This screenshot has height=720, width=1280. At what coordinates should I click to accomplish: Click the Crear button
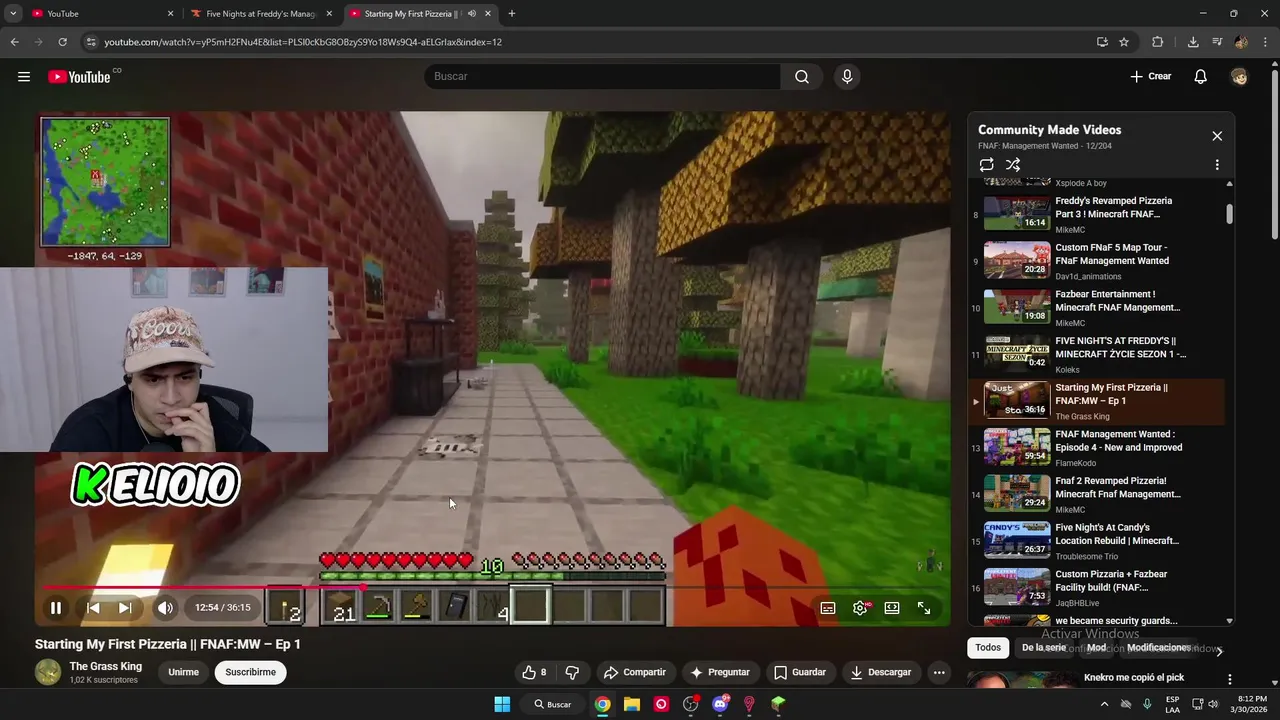1150,76
